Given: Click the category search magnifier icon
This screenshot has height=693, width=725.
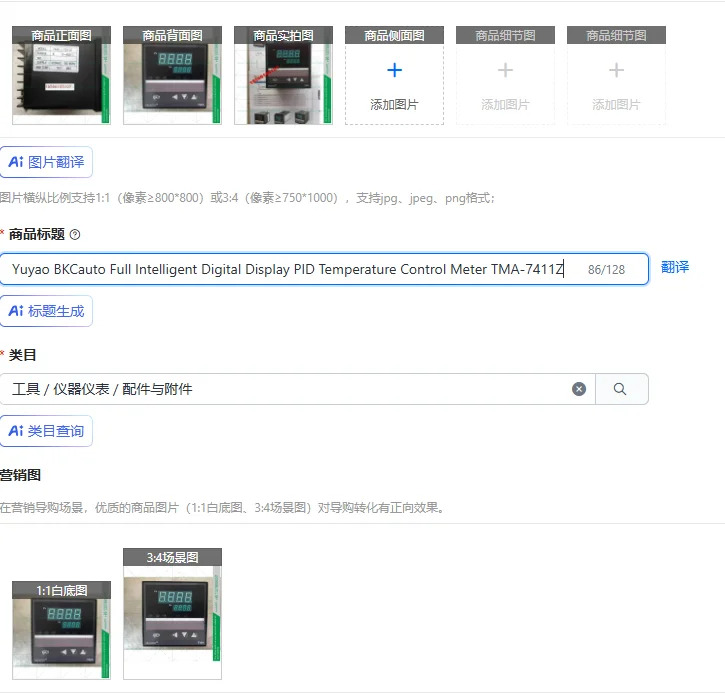Looking at the screenshot, I should point(620,389).
